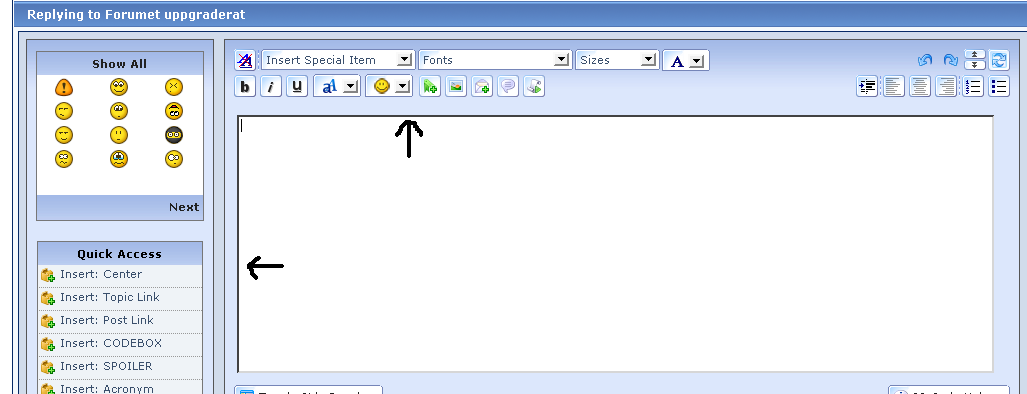This screenshot has height=394, width=1027.
Task: Go to Next emoticons page
Action: (x=184, y=207)
